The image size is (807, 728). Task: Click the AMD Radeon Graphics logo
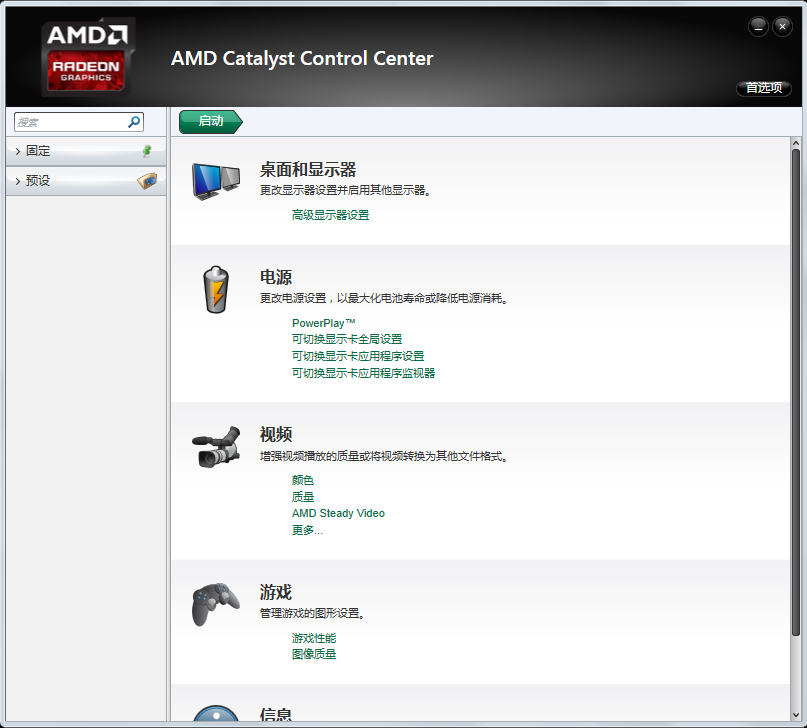(88, 57)
